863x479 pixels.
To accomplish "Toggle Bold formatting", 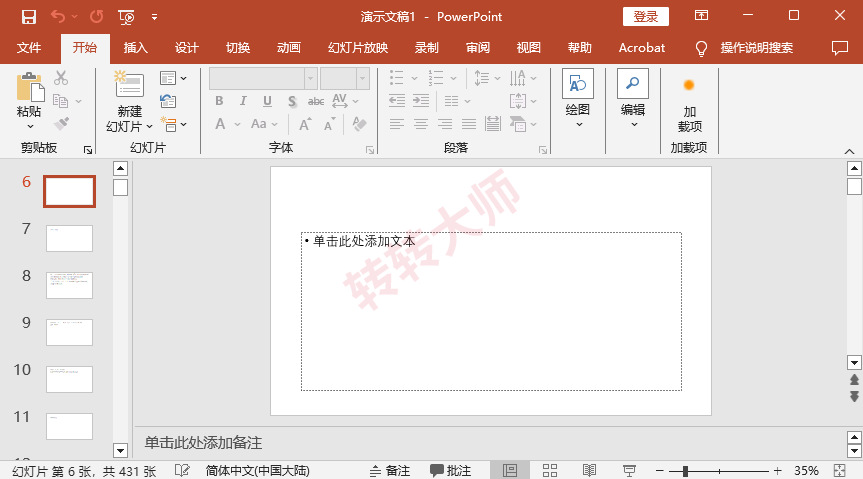I will (219, 101).
